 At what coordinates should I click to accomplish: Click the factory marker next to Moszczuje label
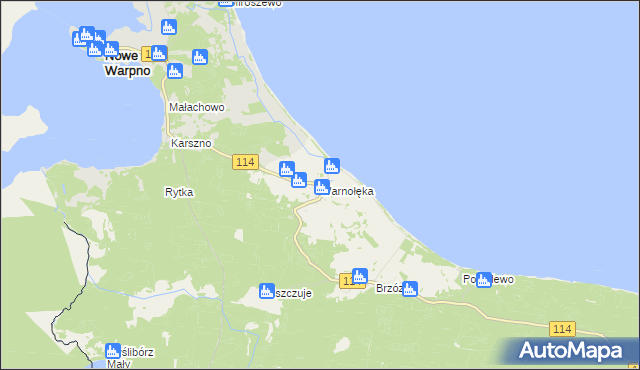[x=267, y=291]
